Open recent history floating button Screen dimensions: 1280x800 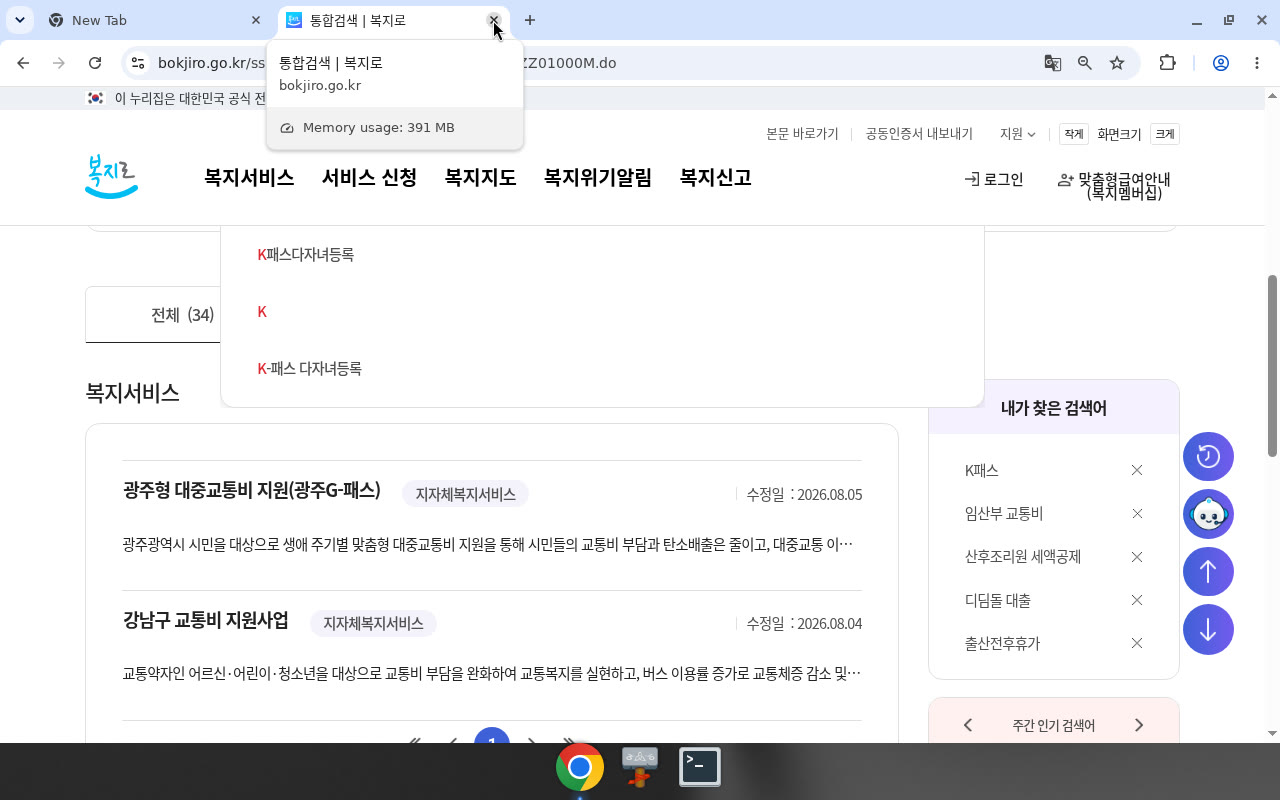click(x=1208, y=457)
